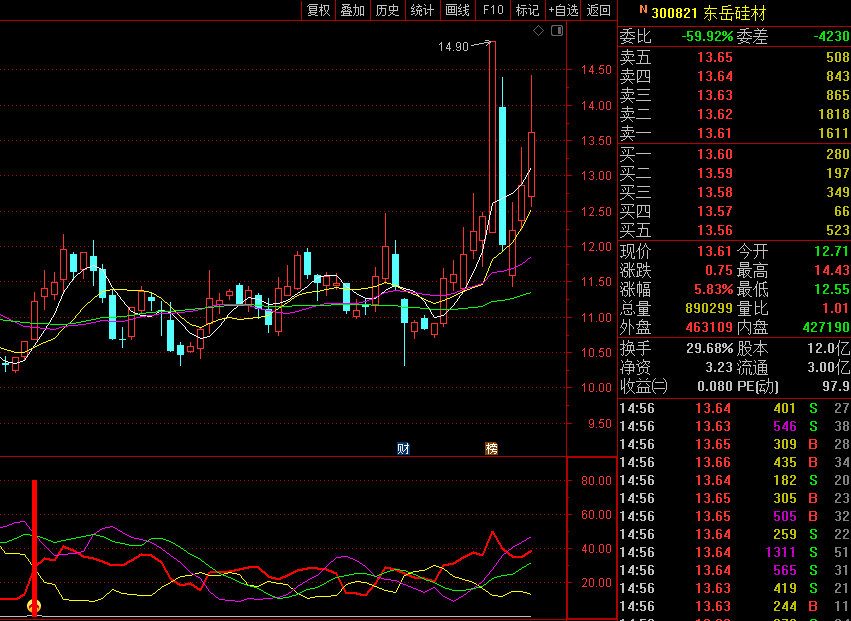
Task: Click the diamond icon above chart
Action: point(538,31)
